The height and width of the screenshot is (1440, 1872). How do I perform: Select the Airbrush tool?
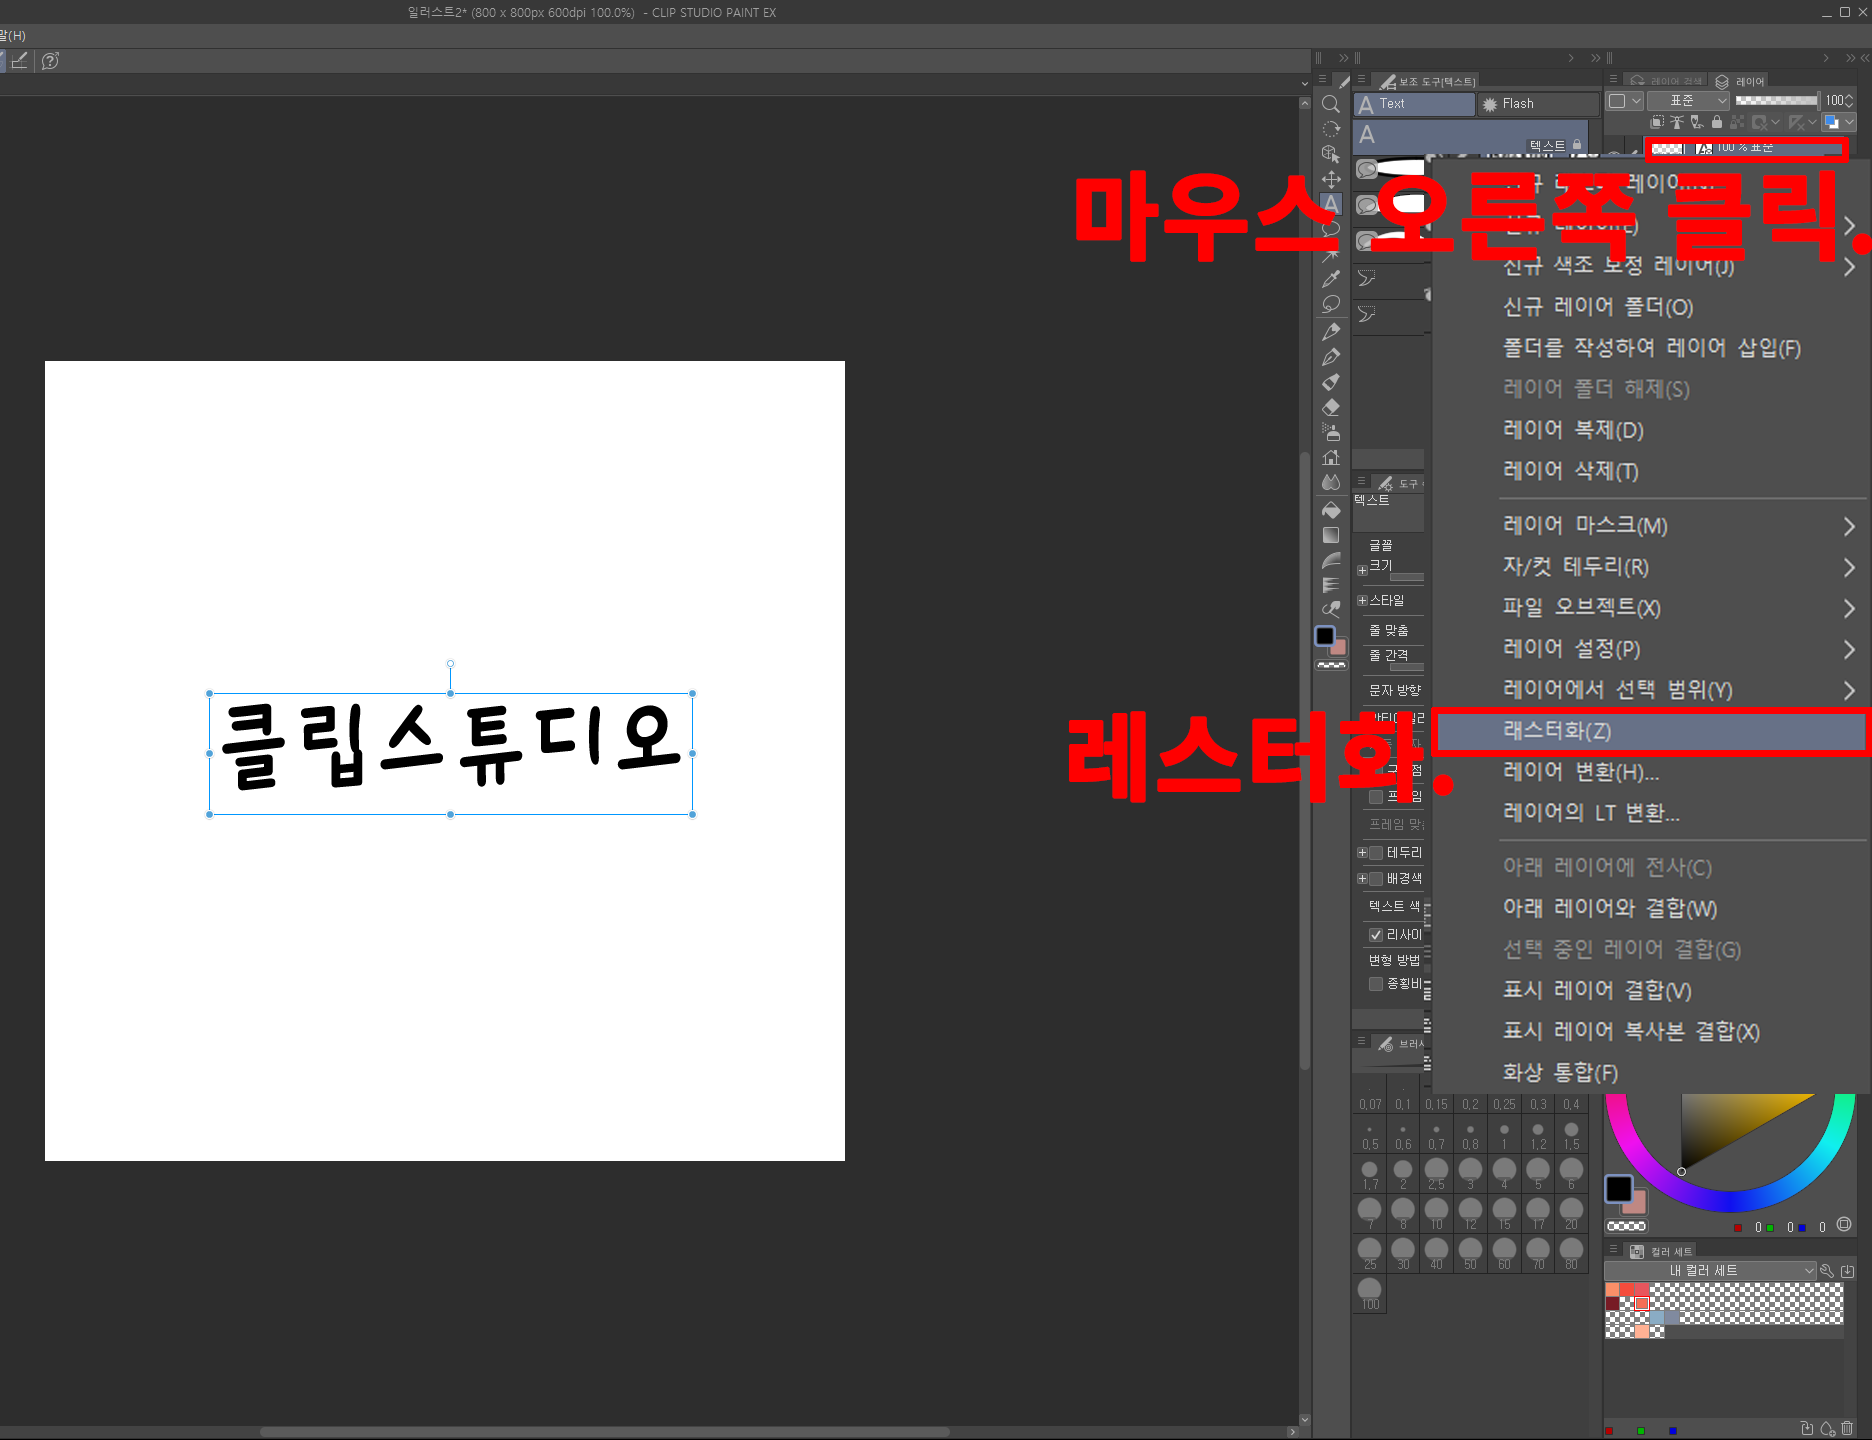coord(1330,432)
